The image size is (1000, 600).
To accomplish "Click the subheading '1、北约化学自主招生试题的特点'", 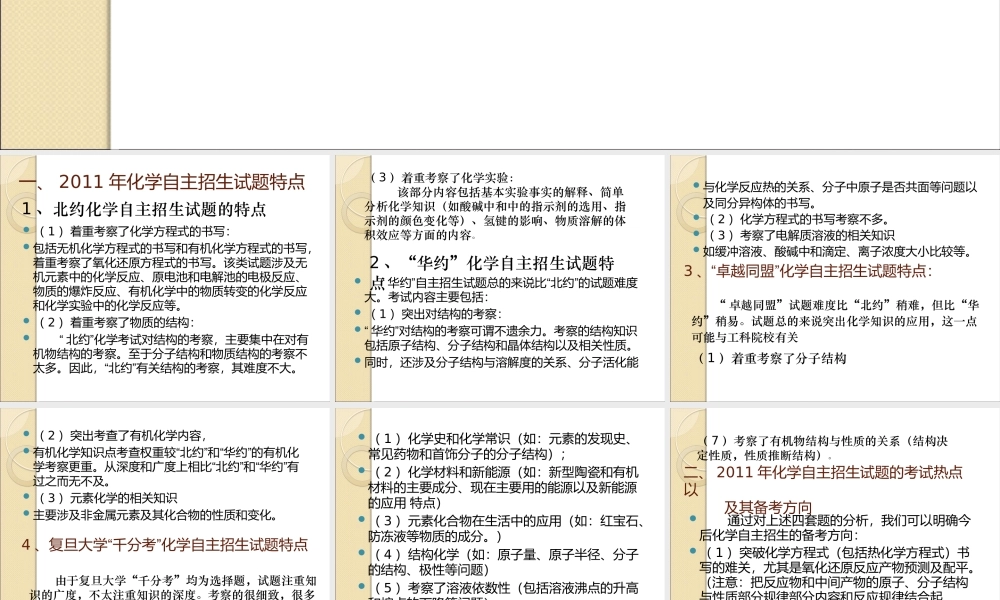I will 143,209.
